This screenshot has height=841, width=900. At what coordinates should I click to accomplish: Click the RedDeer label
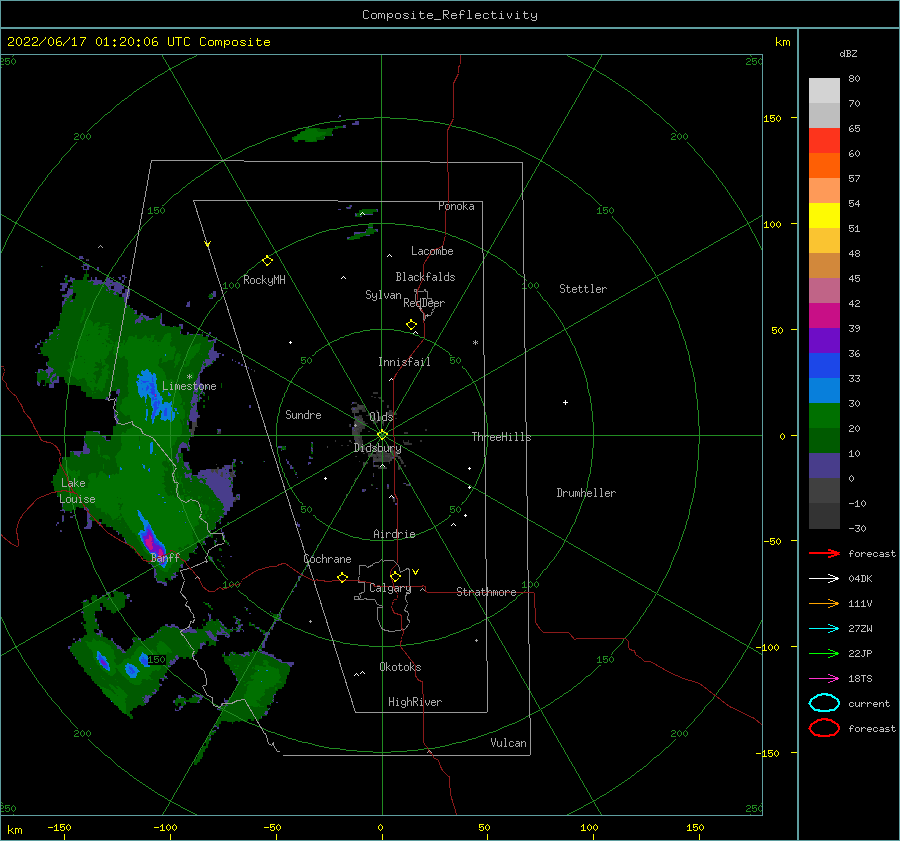(x=424, y=303)
